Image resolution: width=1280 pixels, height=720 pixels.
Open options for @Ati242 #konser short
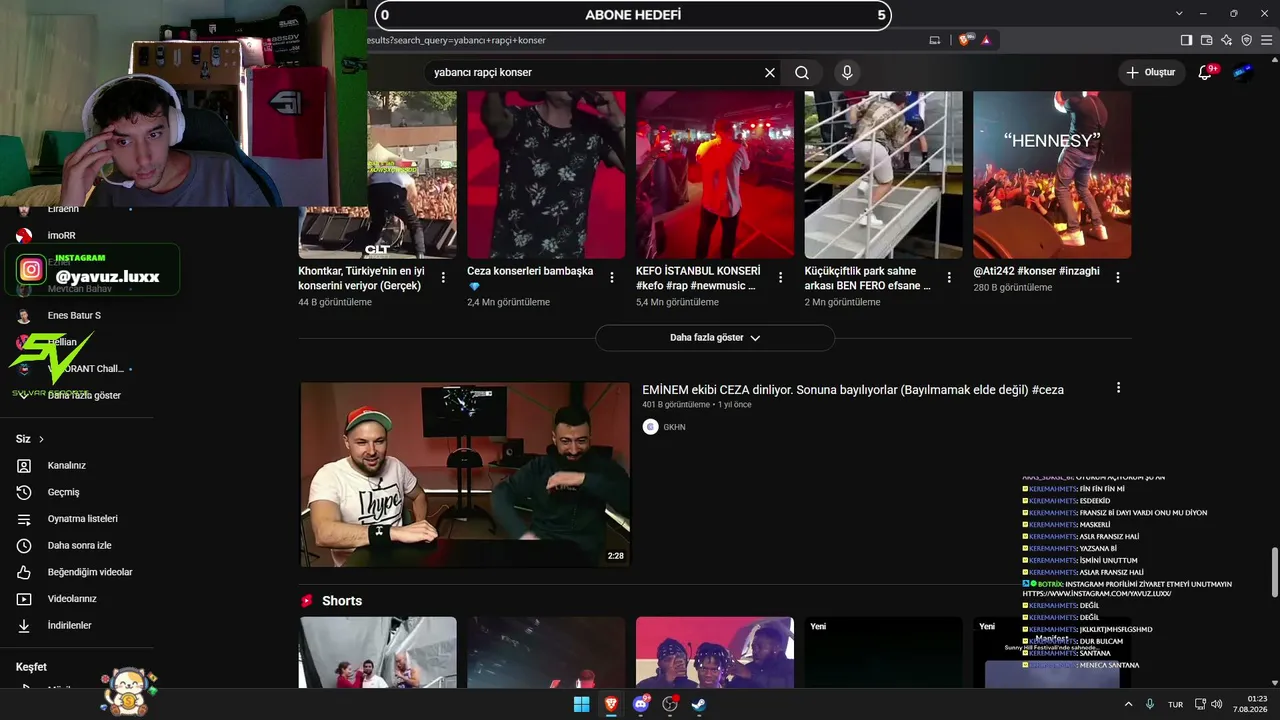tap(1118, 277)
